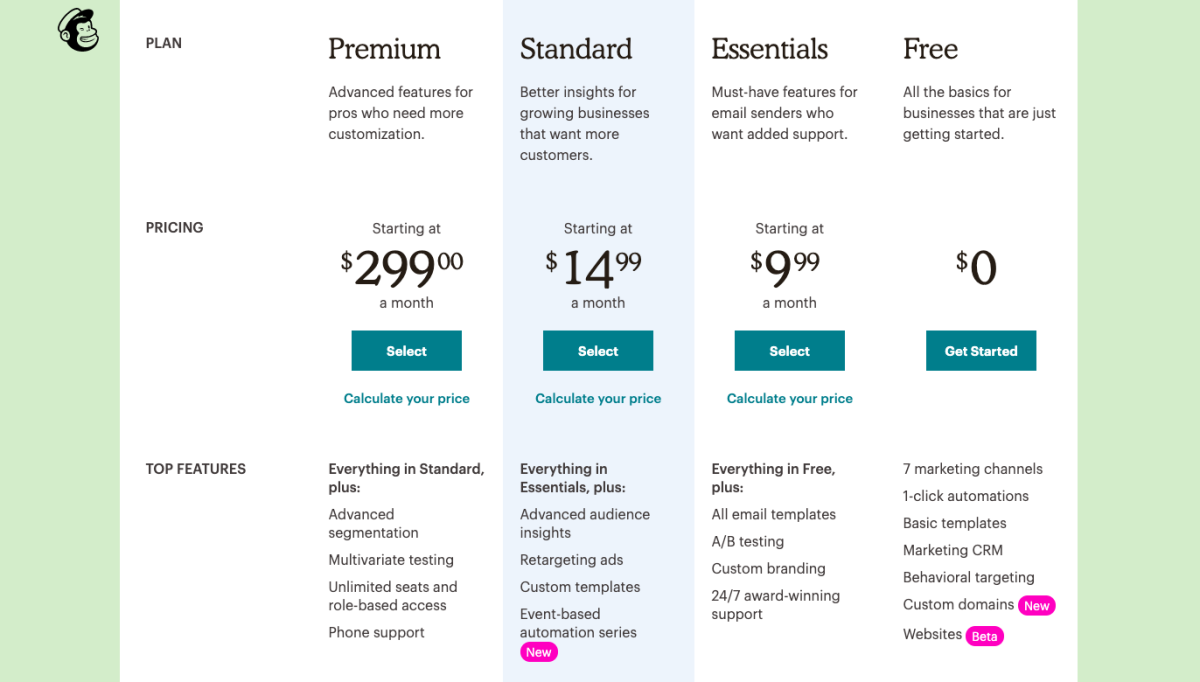Click Get Started for the Free plan
The height and width of the screenshot is (682, 1200).
click(981, 351)
